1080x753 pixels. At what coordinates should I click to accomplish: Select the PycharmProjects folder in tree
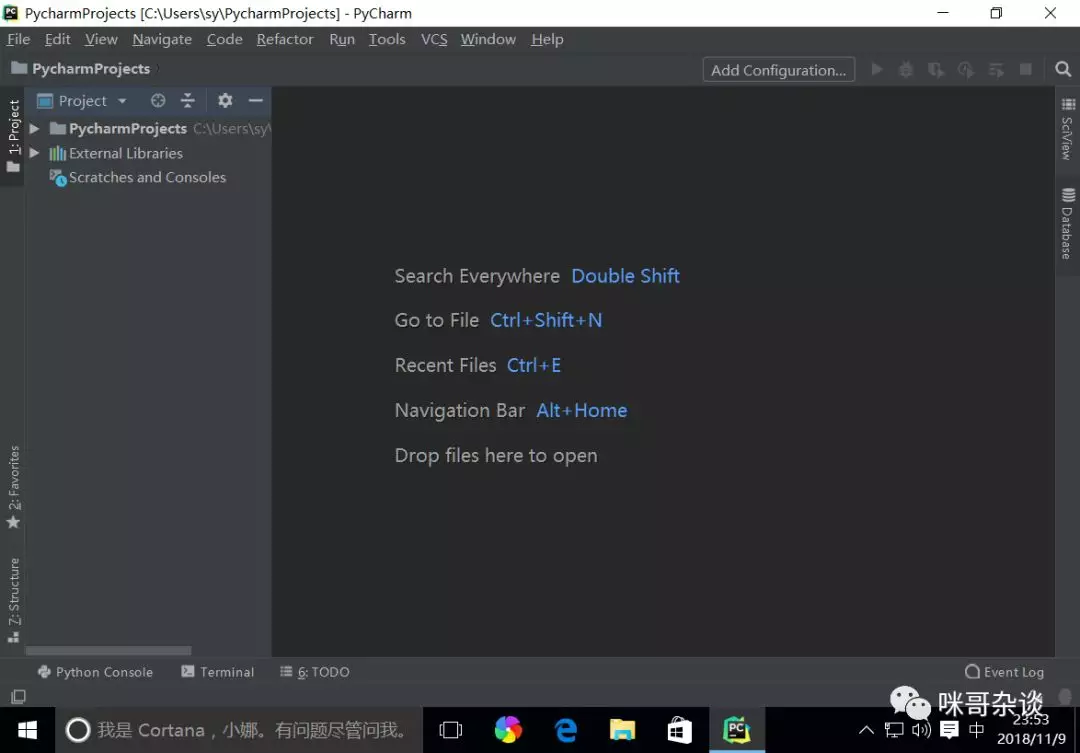[x=127, y=129]
